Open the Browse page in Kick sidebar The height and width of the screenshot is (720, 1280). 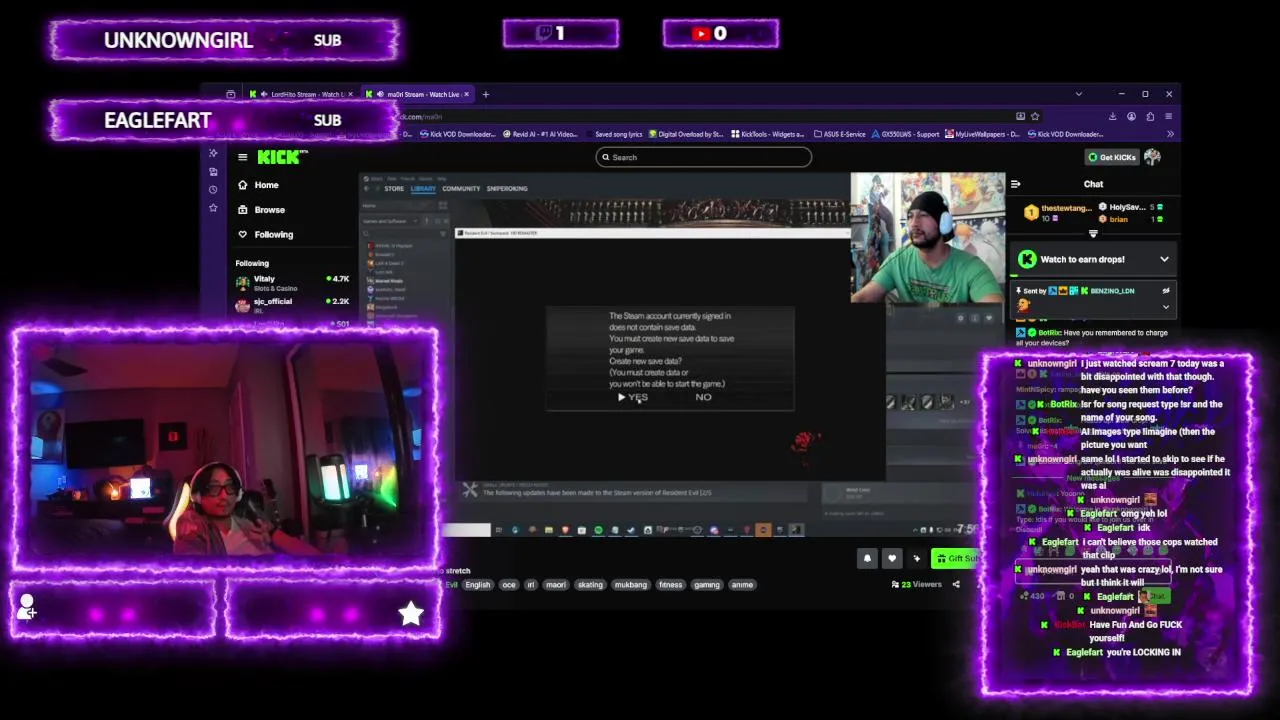261,210
